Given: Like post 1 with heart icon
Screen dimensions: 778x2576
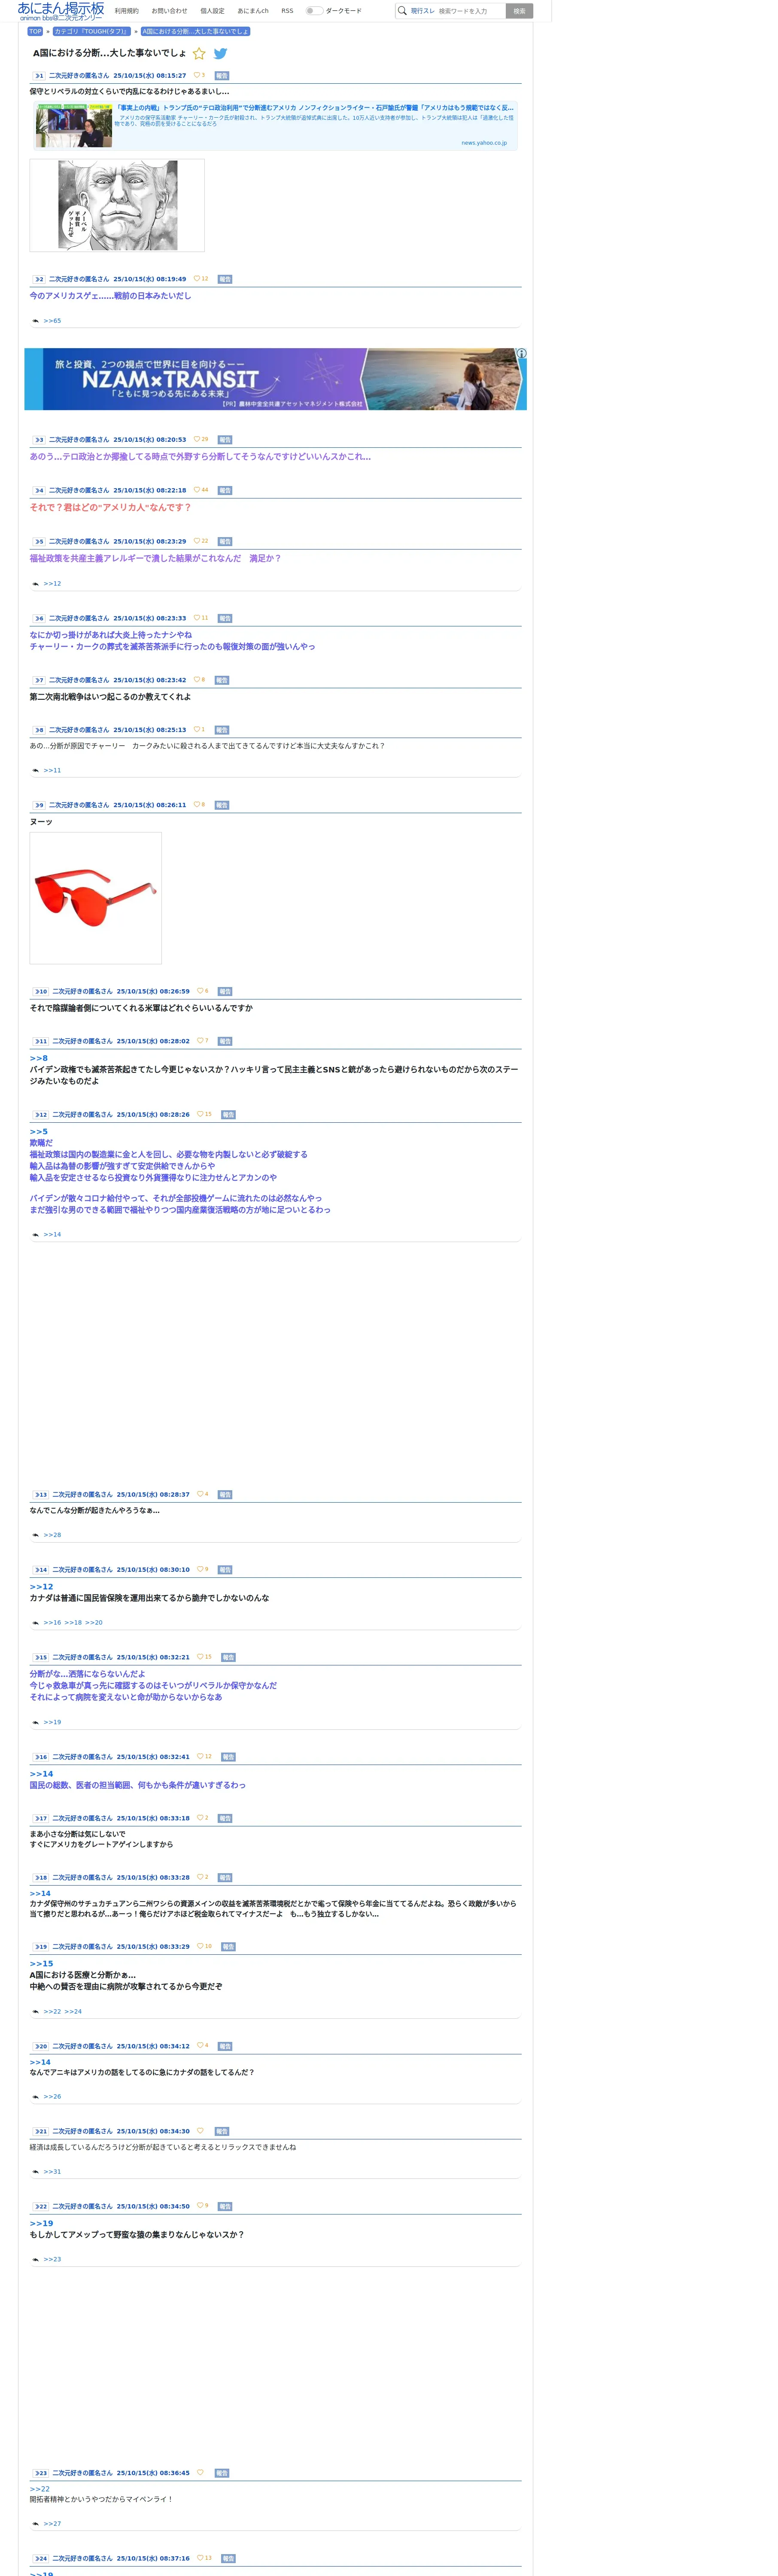Looking at the screenshot, I should click(x=197, y=75).
